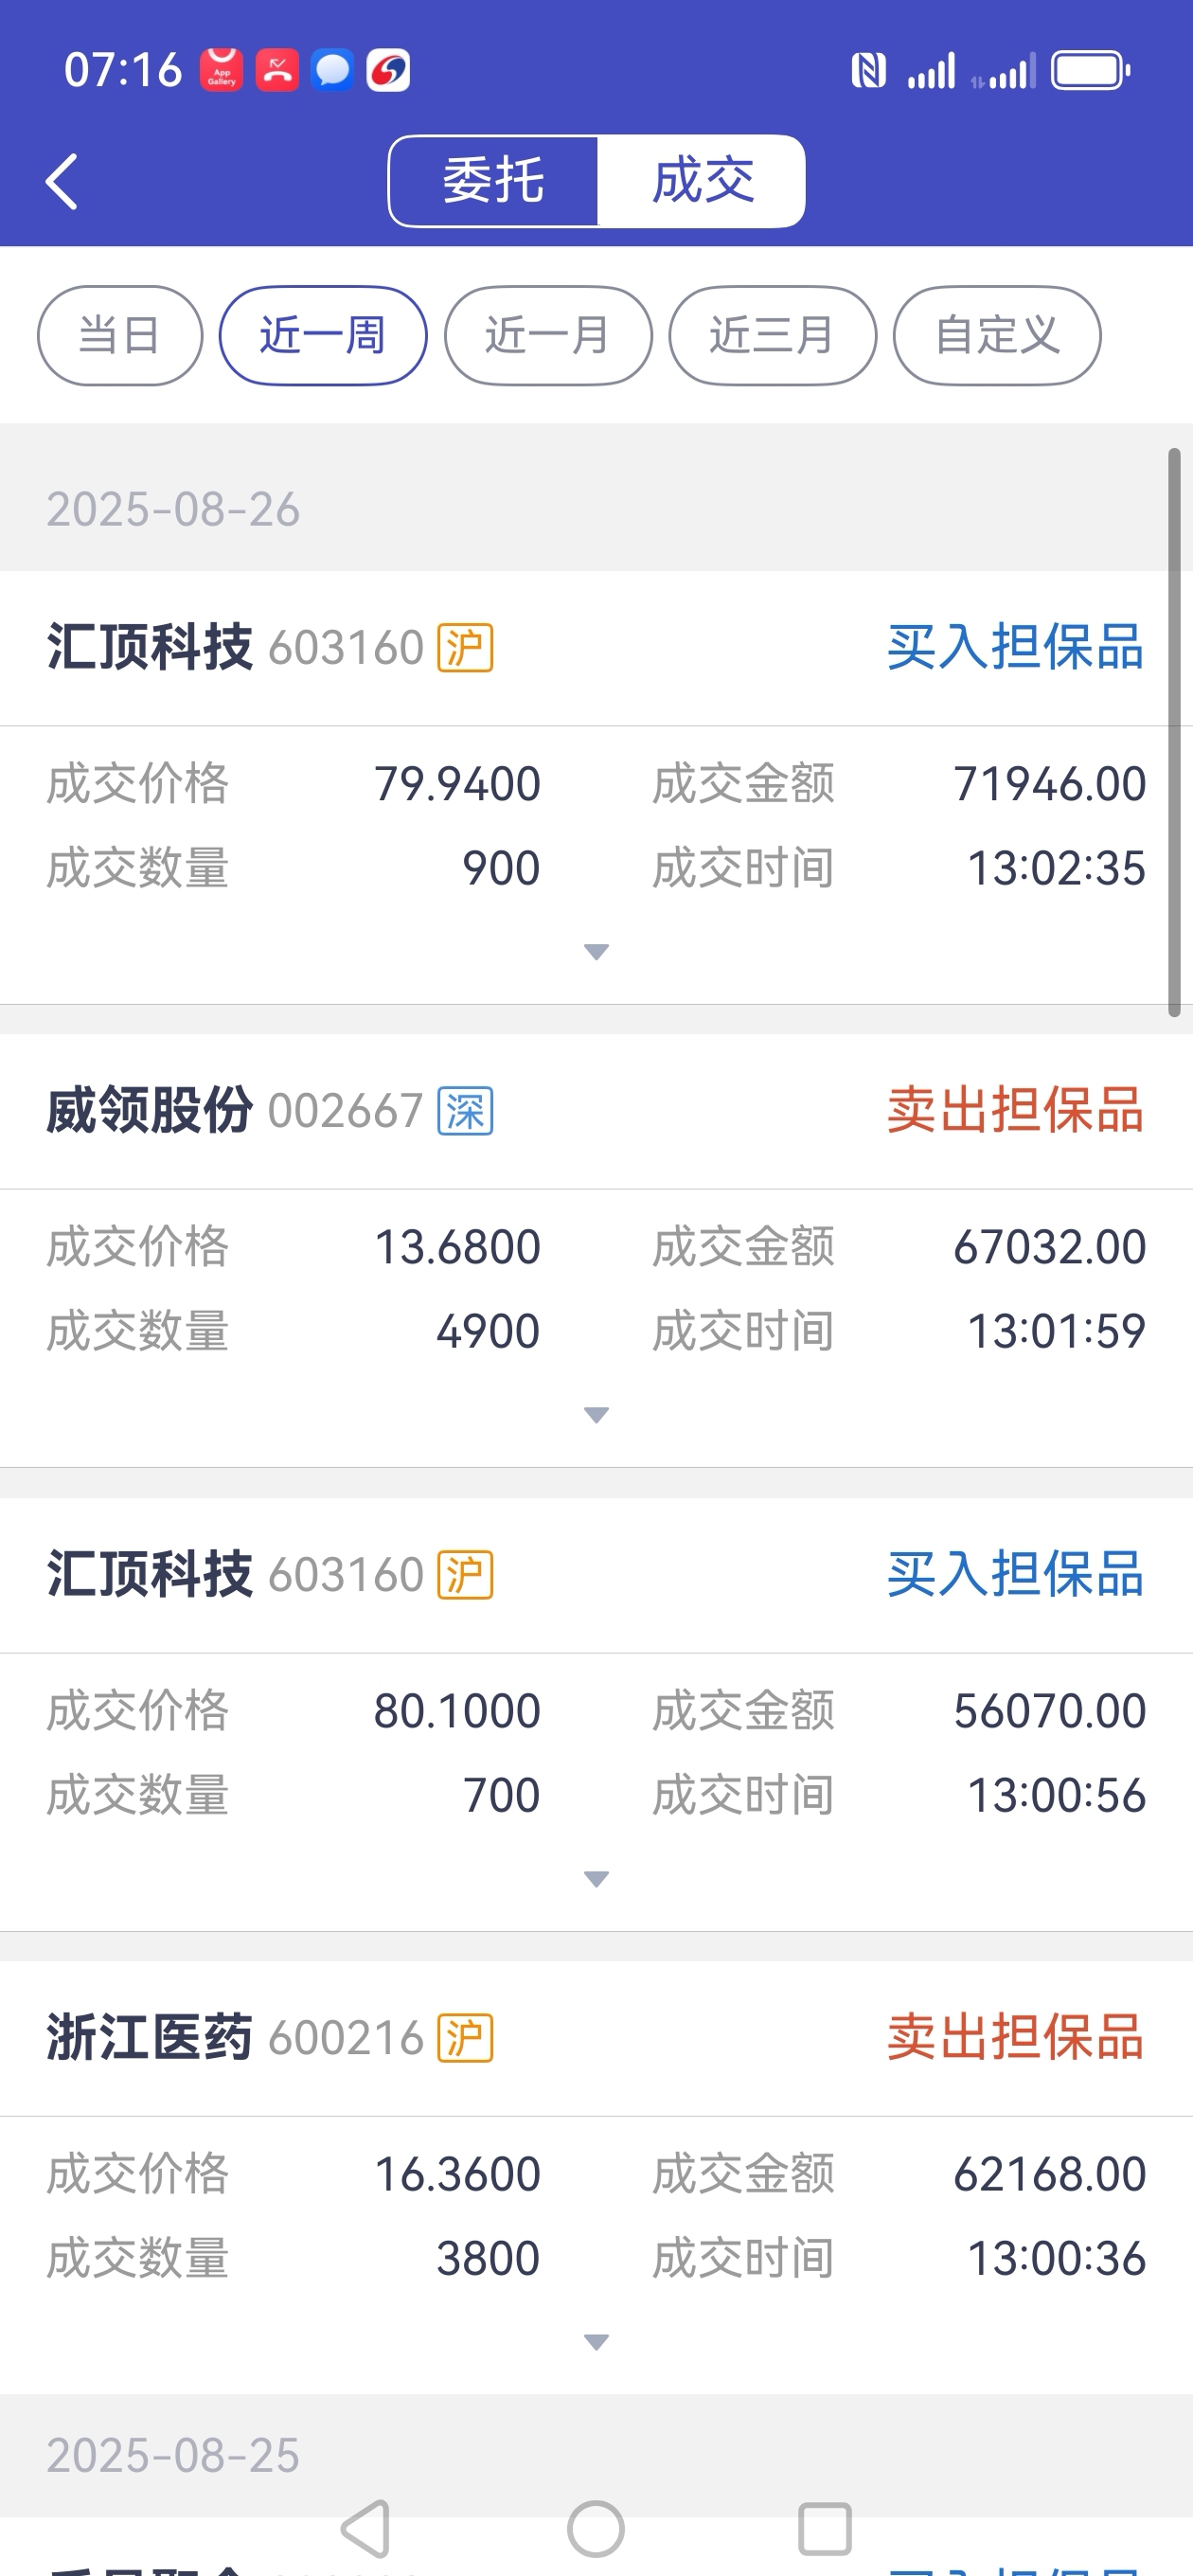Tap the 深 badge next to 威领股份
1193x2576 pixels.
pos(465,1111)
